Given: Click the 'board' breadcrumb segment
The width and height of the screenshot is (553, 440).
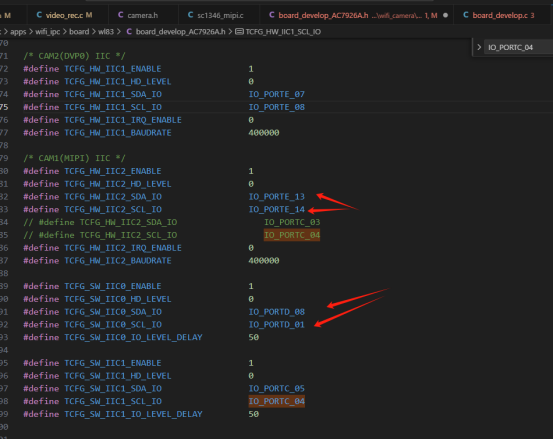Looking at the screenshot, I should [x=79, y=32].
